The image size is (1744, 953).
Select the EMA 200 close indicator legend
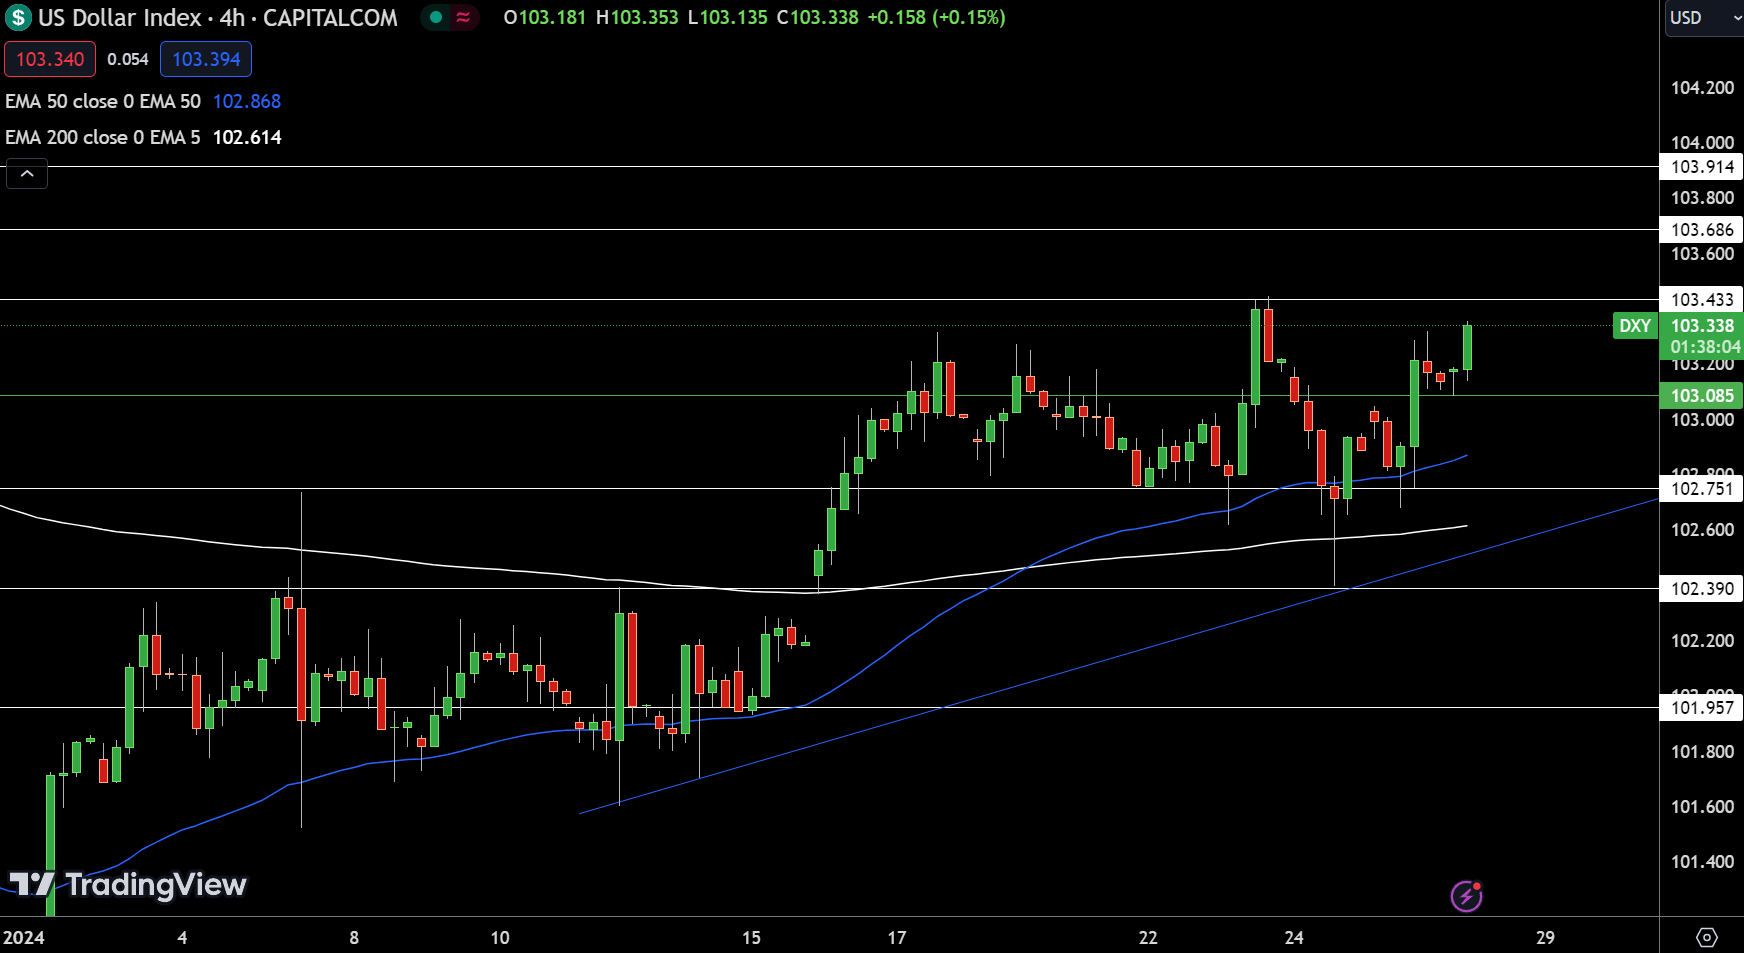(x=103, y=137)
